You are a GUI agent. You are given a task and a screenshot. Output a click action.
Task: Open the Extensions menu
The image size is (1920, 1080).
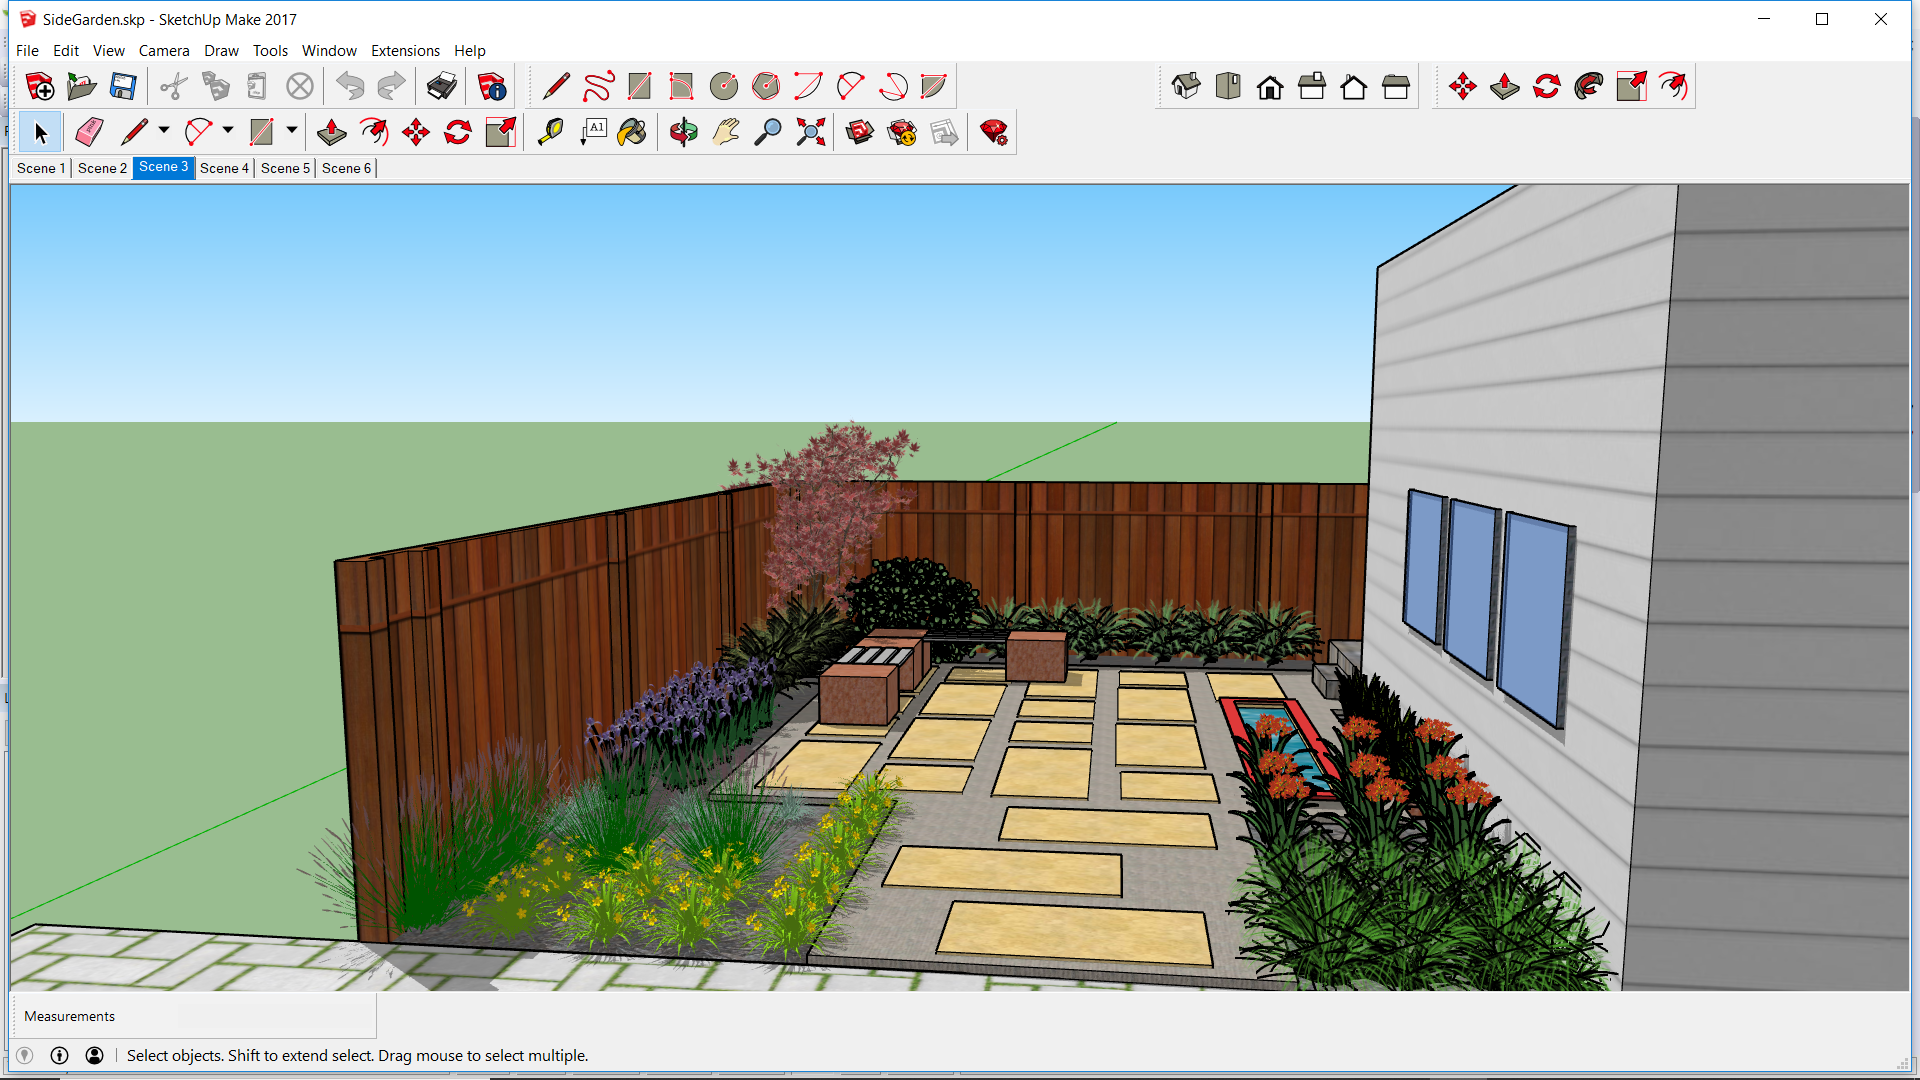[405, 51]
